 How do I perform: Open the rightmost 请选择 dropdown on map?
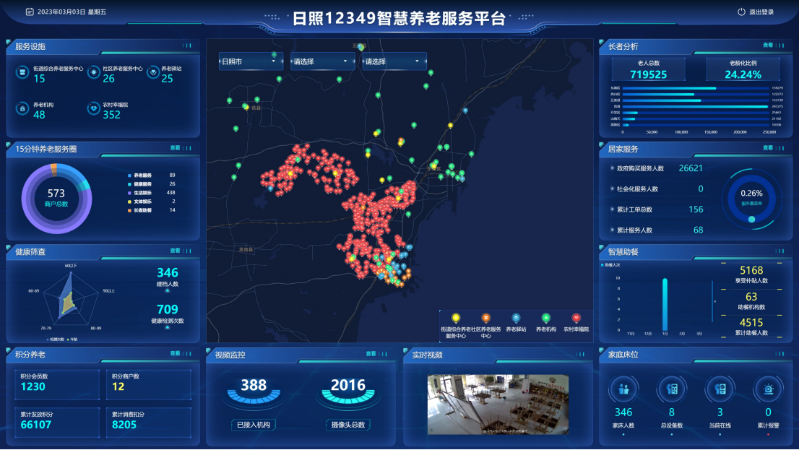click(x=391, y=62)
